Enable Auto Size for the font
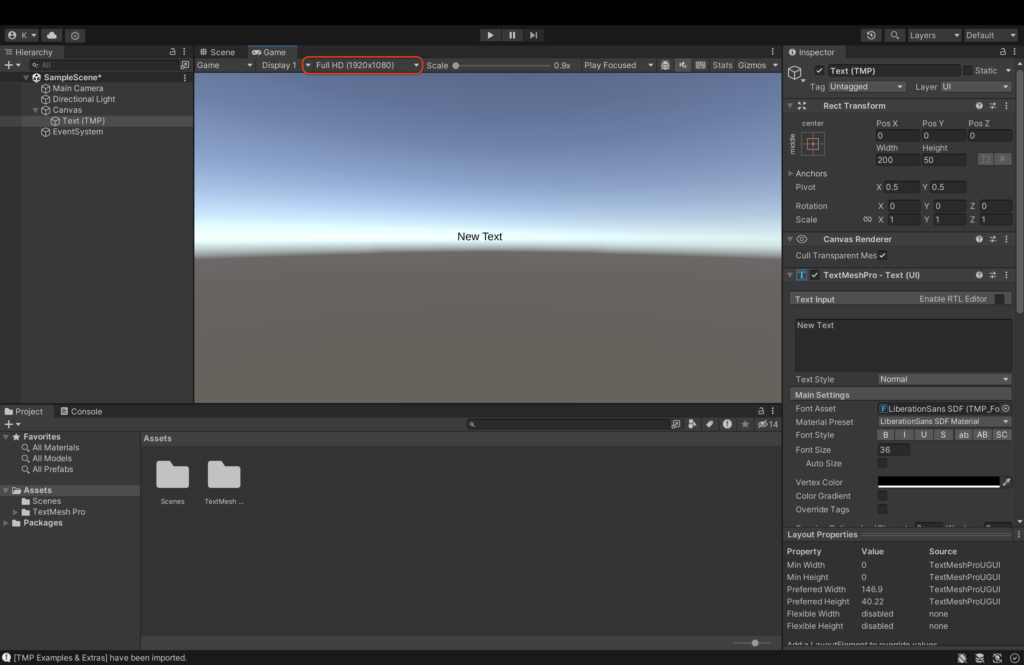Screen dimensions: 1024x665 tap(881, 463)
